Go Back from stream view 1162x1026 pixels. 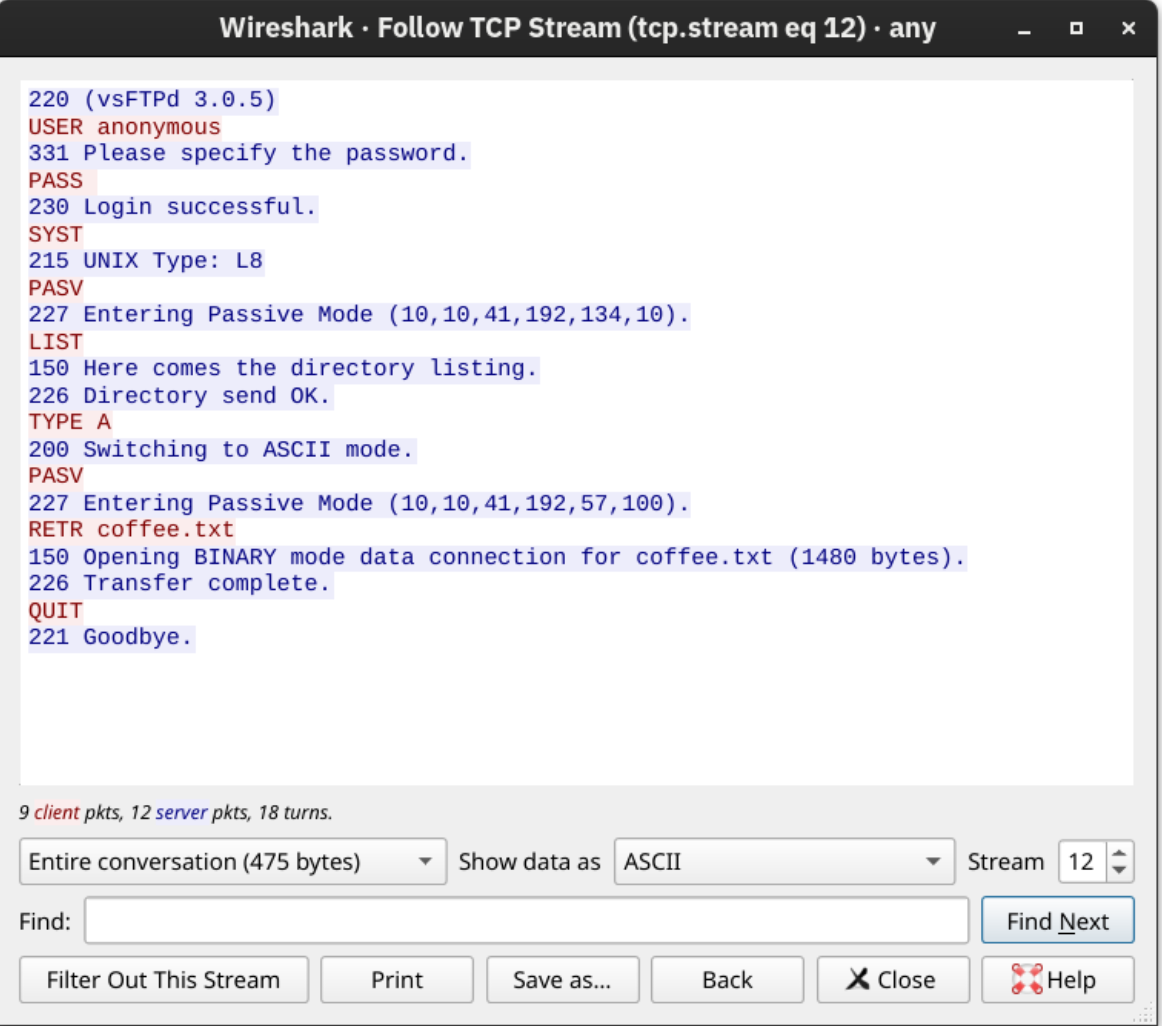click(727, 979)
